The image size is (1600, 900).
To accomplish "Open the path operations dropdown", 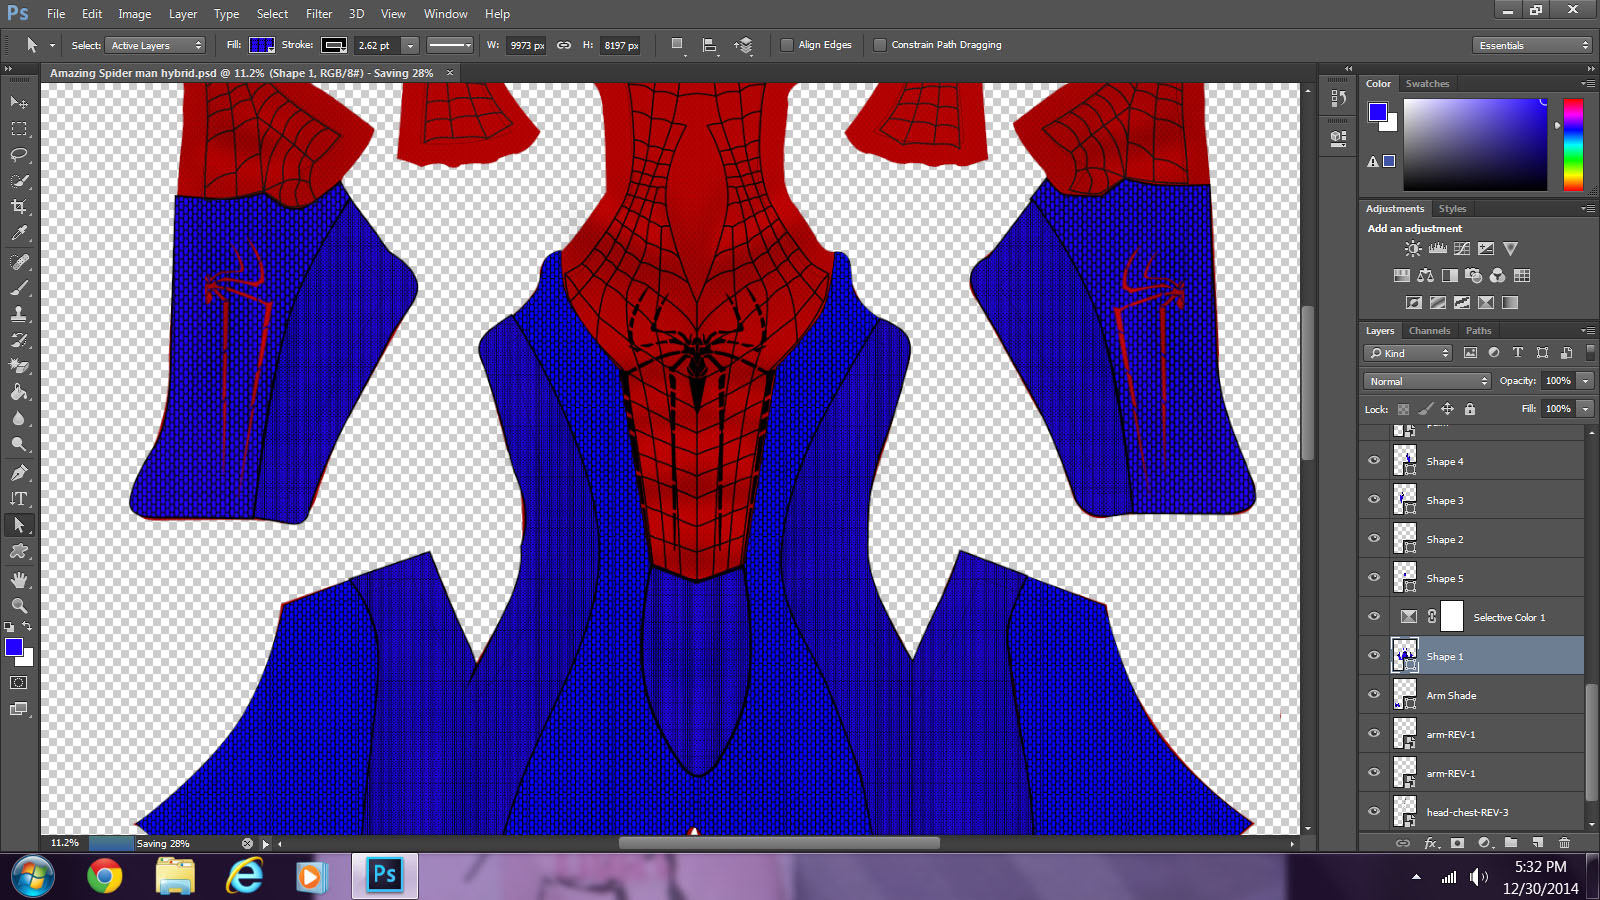I will (677, 45).
